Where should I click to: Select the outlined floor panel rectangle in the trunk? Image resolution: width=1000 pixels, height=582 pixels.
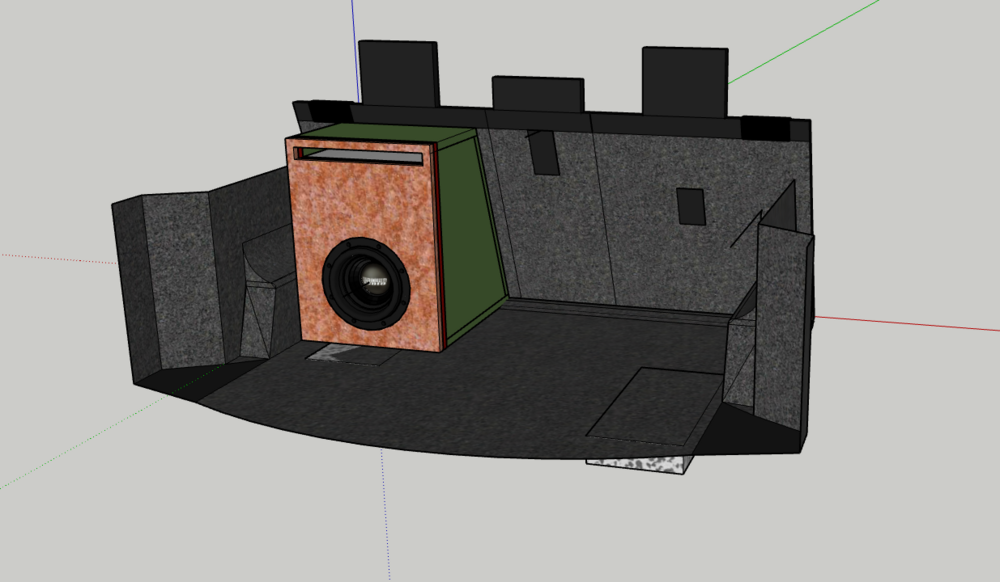[654, 406]
